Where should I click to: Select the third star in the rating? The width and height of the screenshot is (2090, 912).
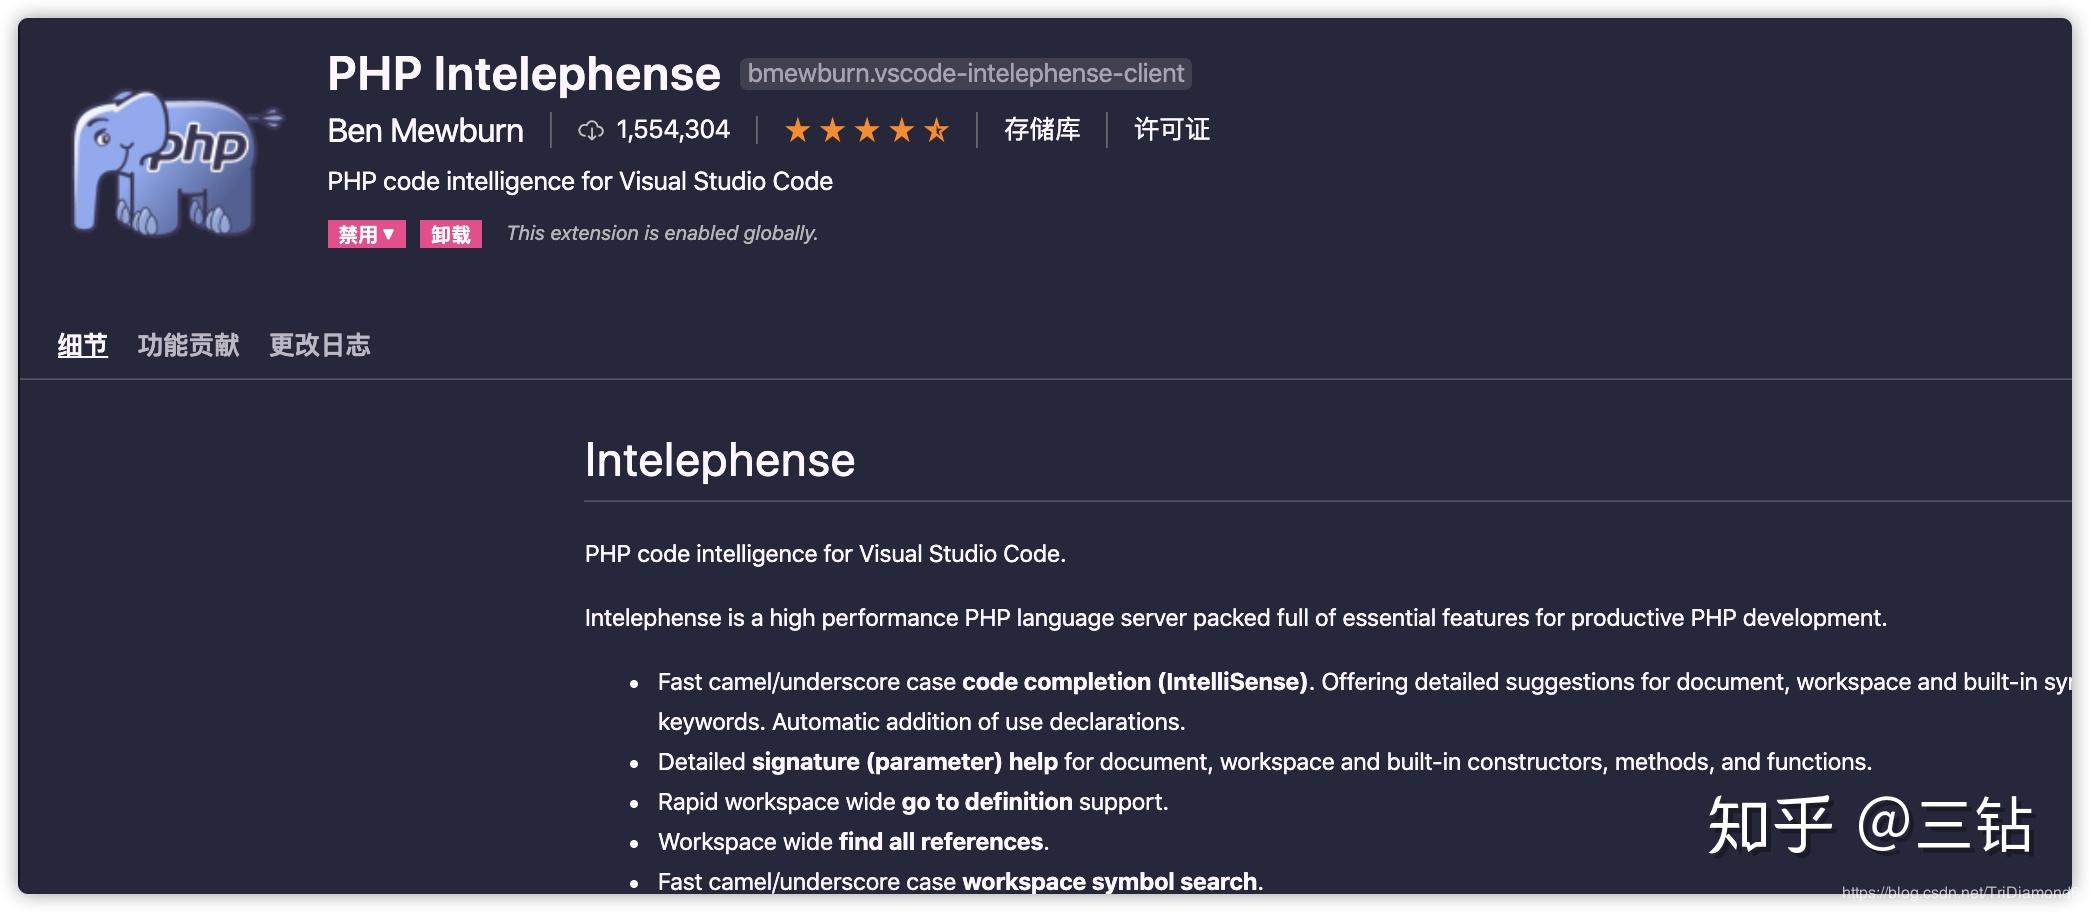(867, 129)
